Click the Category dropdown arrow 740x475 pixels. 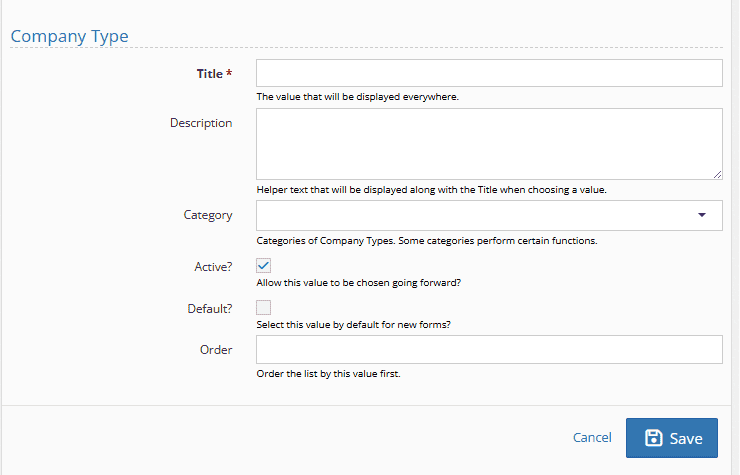pyautogui.click(x=701, y=215)
